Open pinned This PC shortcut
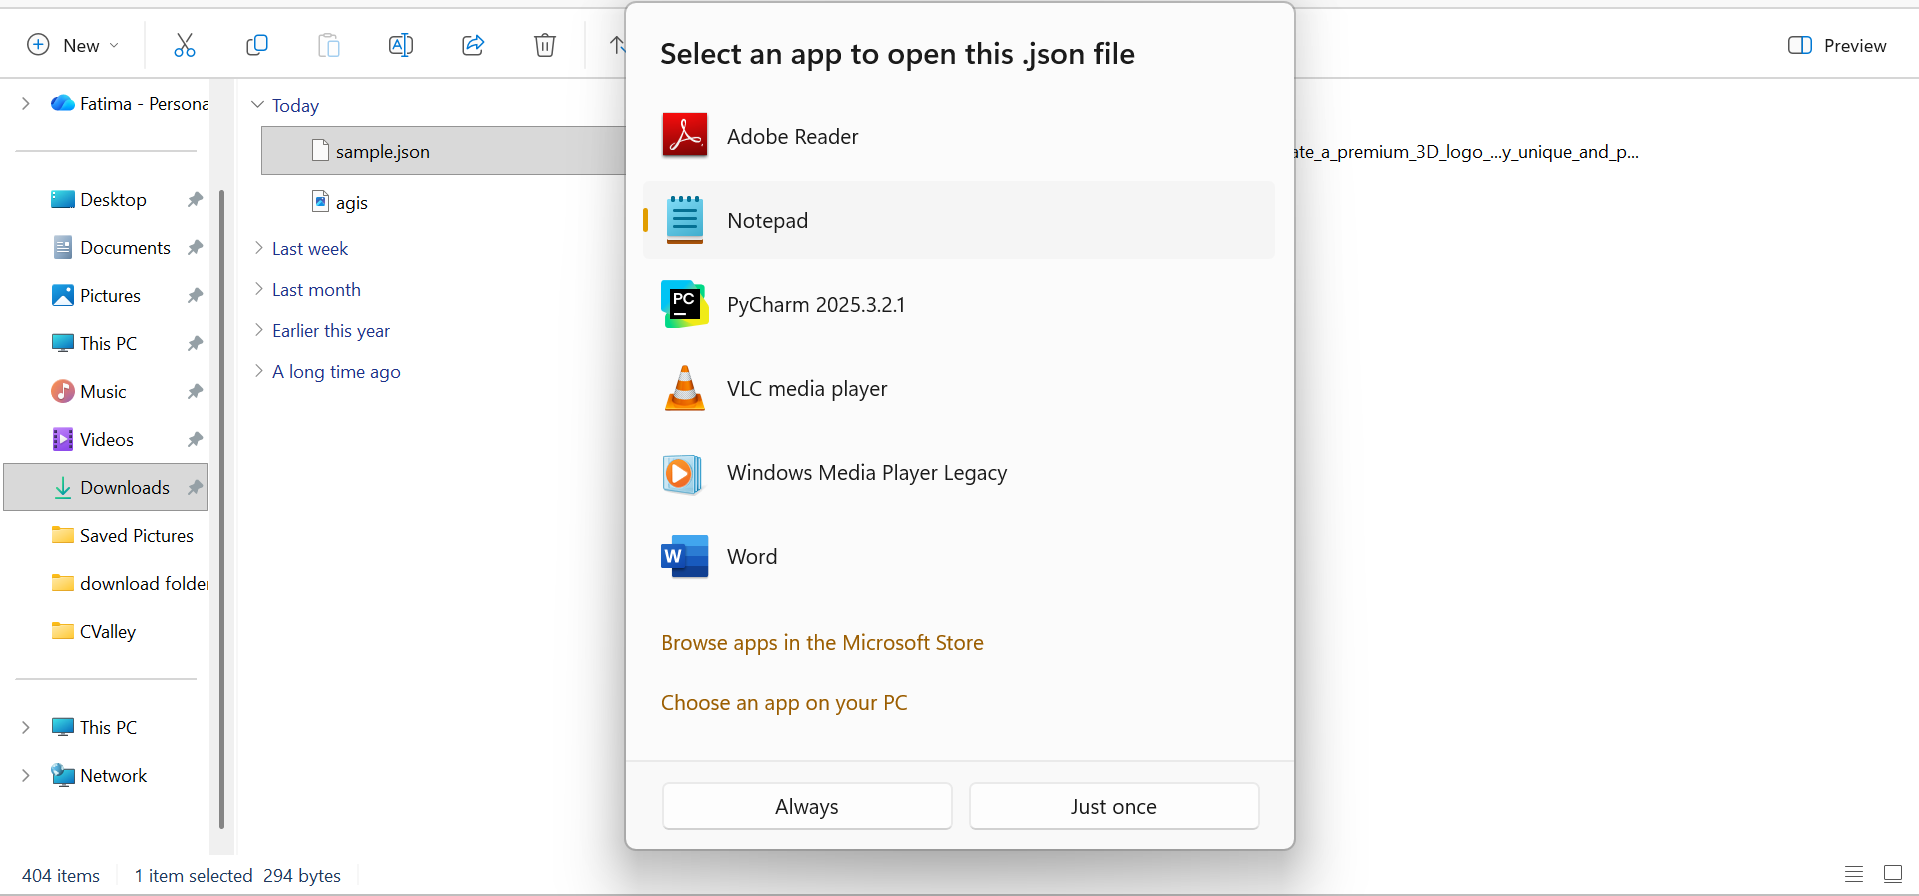 point(94,343)
